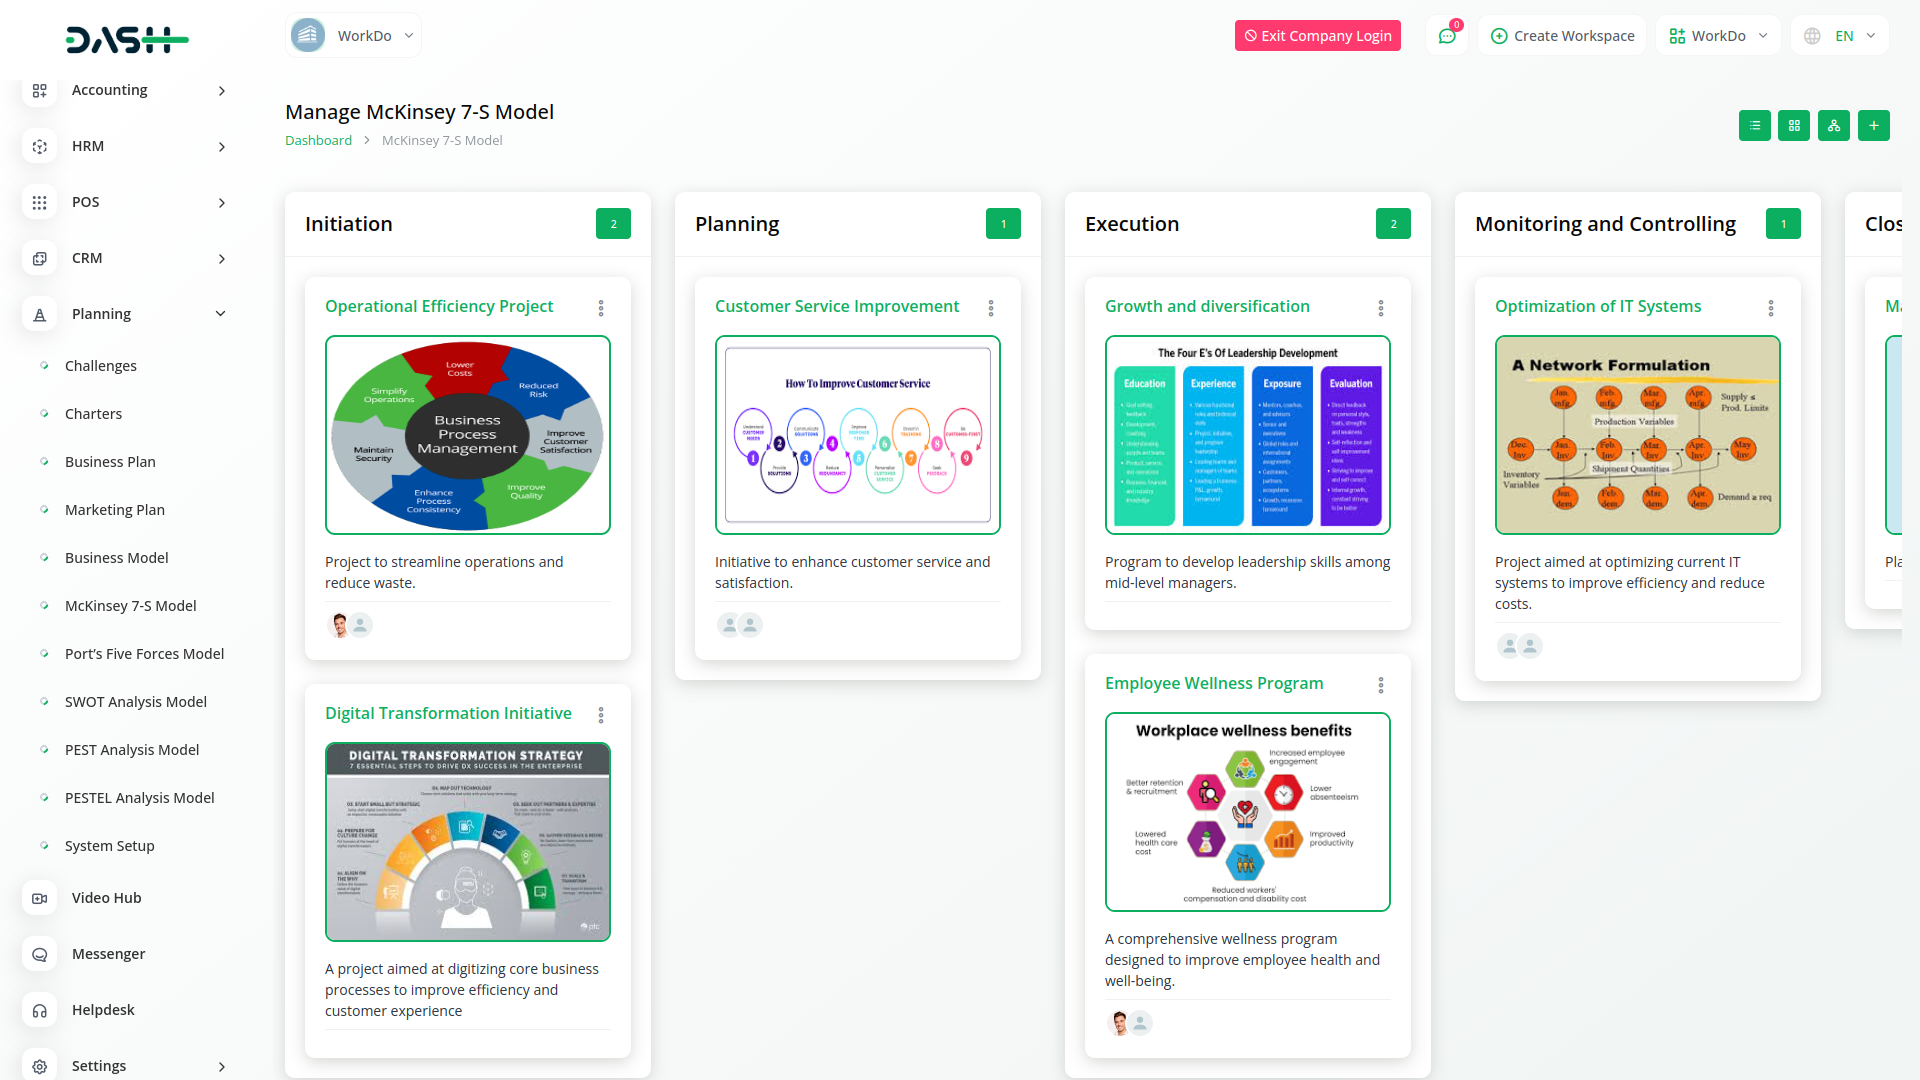Image resolution: width=1920 pixels, height=1080 pixels.
Task: Open the Charters submenu item
Action: [x=93, y=414]
